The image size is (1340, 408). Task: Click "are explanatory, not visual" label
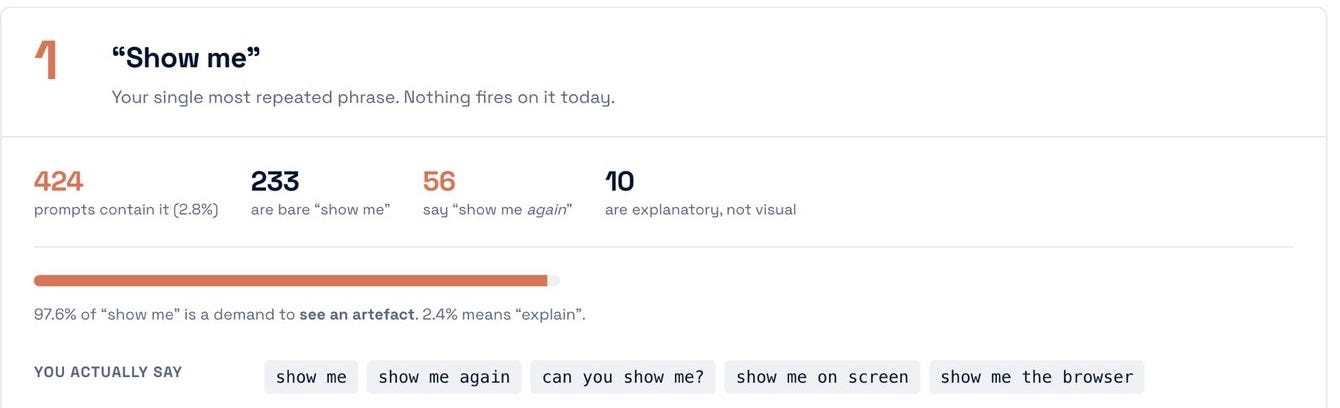coord(701,210)
